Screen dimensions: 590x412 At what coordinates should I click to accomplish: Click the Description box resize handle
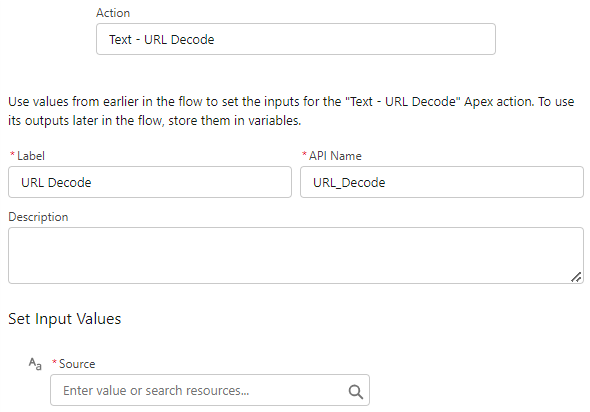click(x=576, y=277)
